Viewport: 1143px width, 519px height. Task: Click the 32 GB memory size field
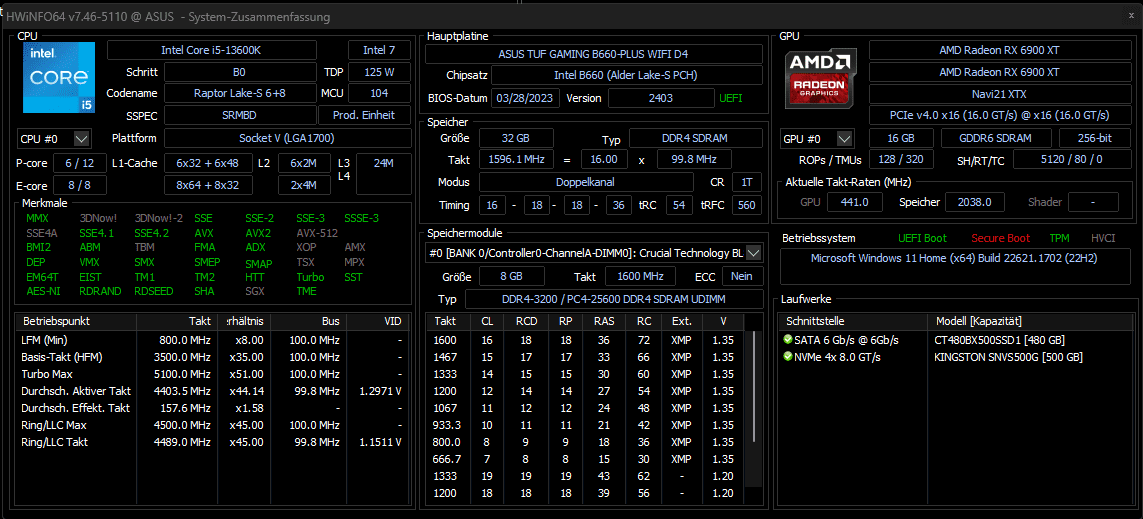pyautogui.click(x=516, y=138)
